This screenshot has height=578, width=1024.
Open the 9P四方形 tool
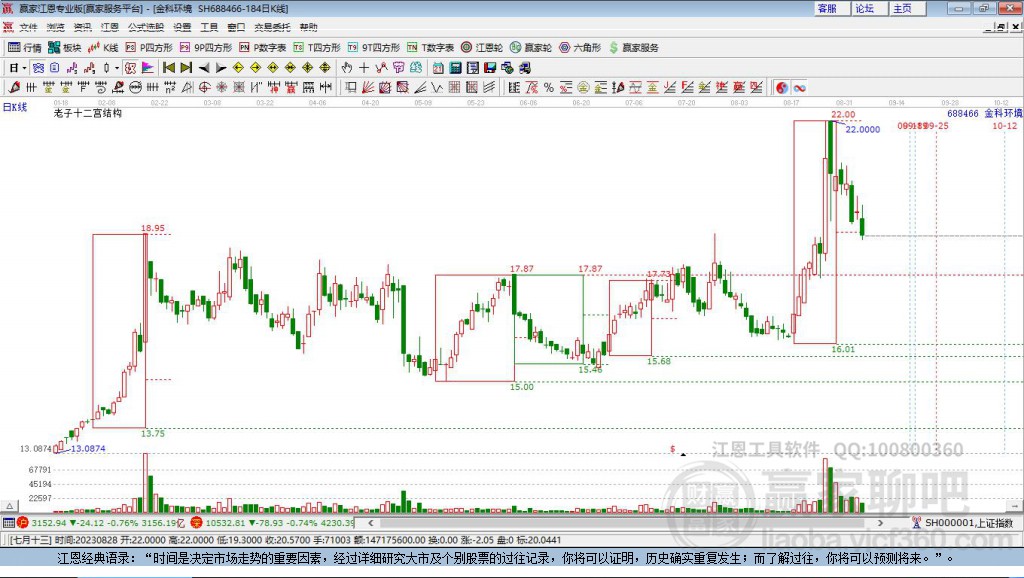click(206, 48)
